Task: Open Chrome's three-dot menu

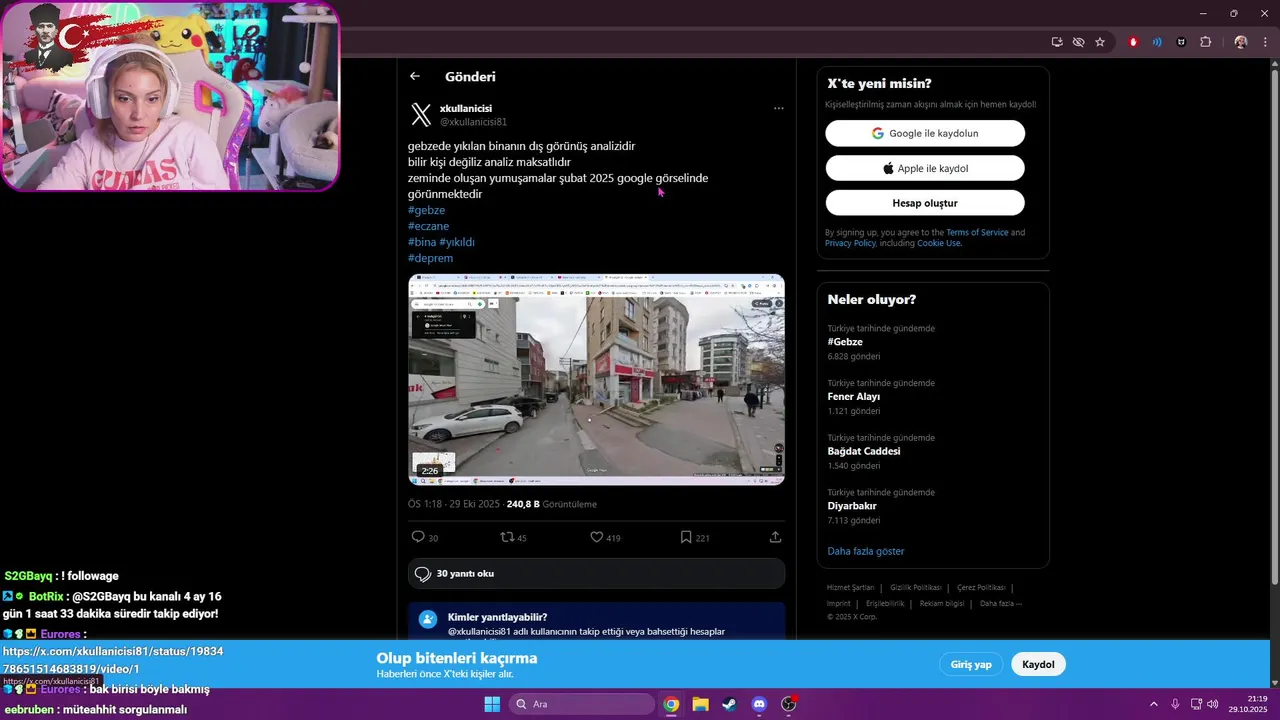Action: click(1265, 42)
